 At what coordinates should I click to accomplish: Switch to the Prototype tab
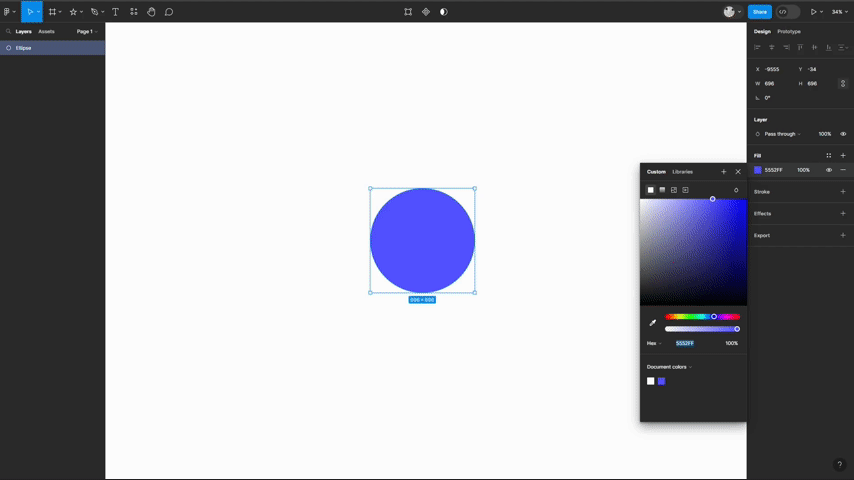[x=789, y=32]
